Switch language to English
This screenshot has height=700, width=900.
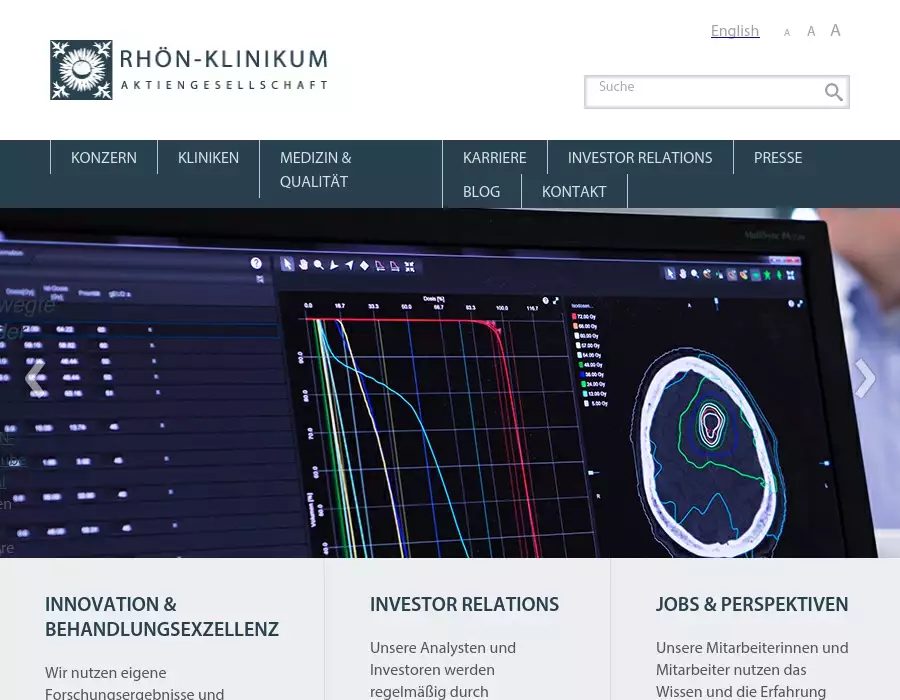pyautogui.click(x=735, y=31)
